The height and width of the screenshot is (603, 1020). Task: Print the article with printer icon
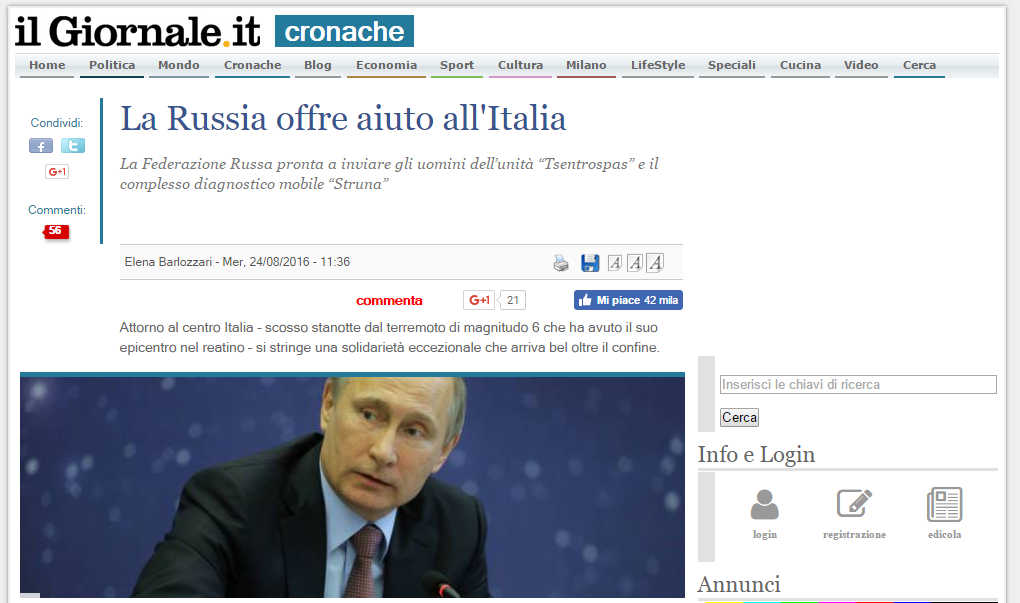point(560,263)
